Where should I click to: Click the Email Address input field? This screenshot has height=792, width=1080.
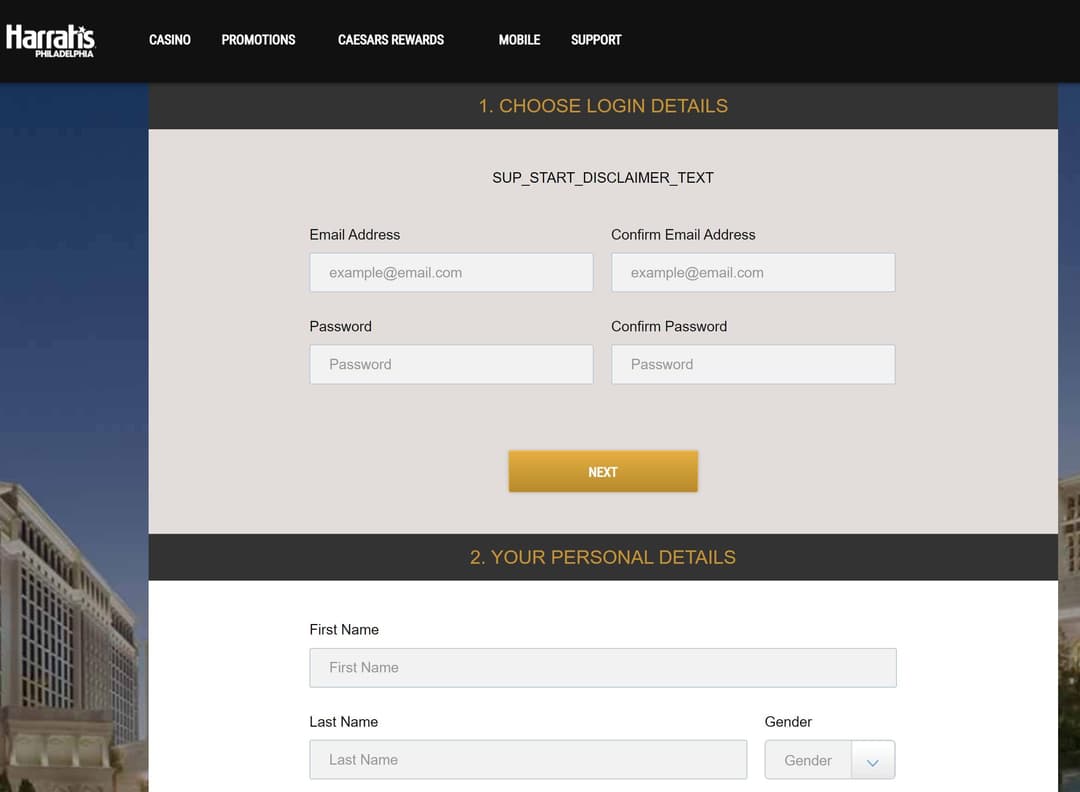pos(451,273)
